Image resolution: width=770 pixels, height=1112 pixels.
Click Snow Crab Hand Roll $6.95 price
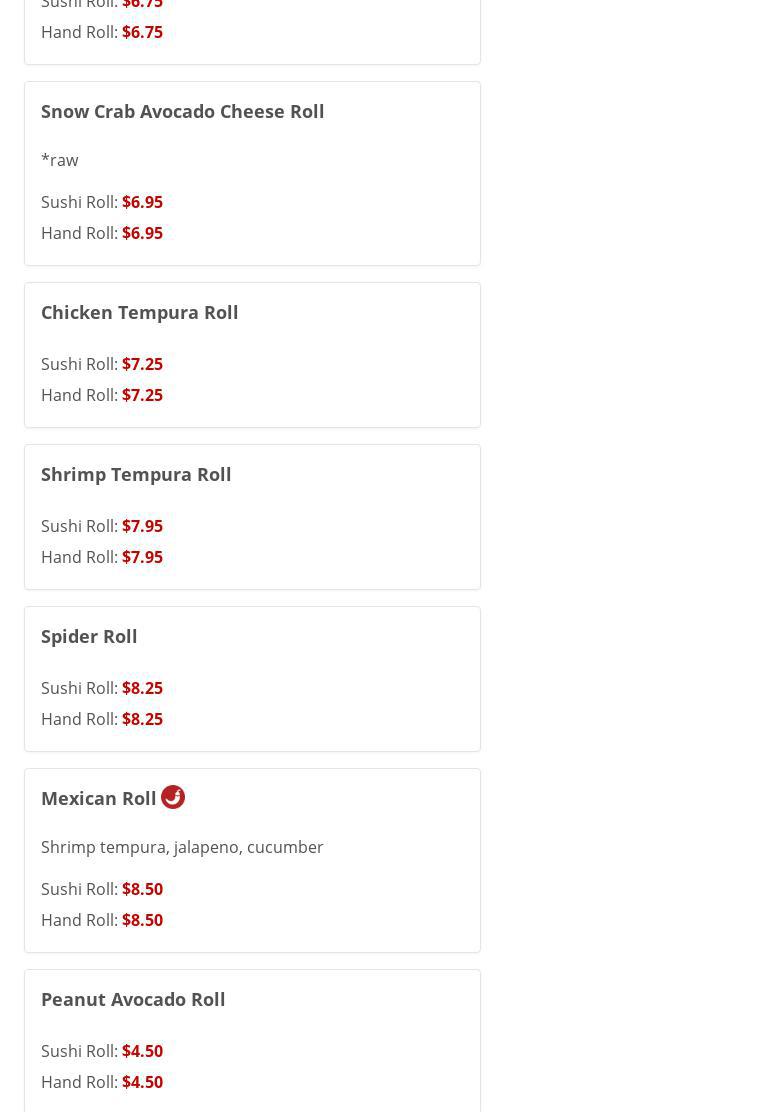click(x=142, y=233)
